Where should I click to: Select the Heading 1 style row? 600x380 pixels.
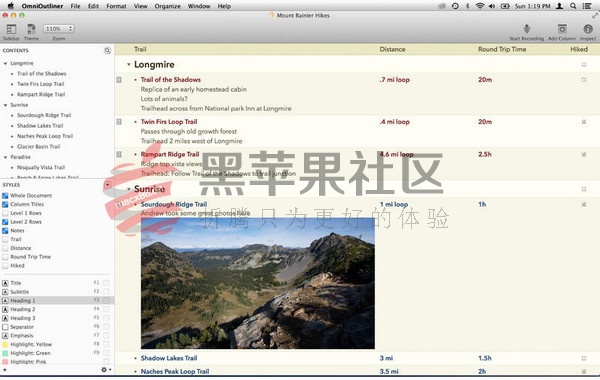coord(57,301)
